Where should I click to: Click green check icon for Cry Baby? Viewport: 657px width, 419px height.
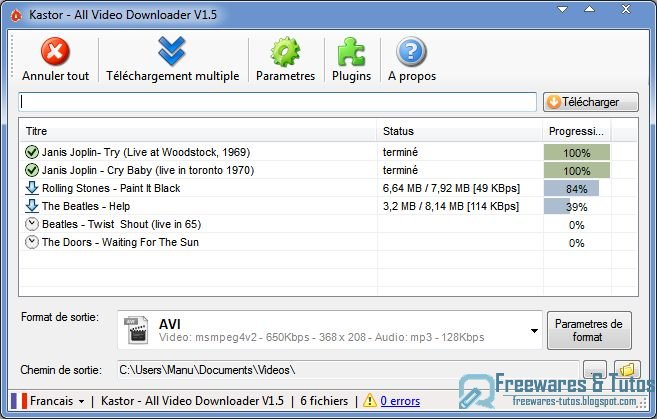coord(31,170)
